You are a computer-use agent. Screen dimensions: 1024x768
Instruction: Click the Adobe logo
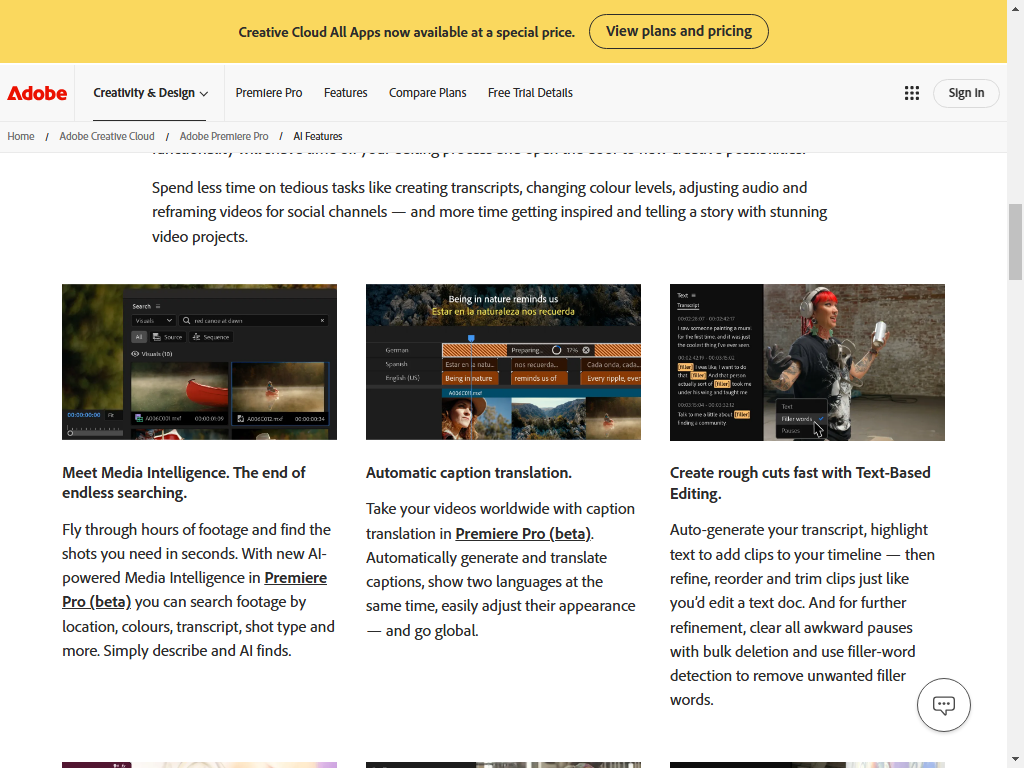click(x=37, y=93)
